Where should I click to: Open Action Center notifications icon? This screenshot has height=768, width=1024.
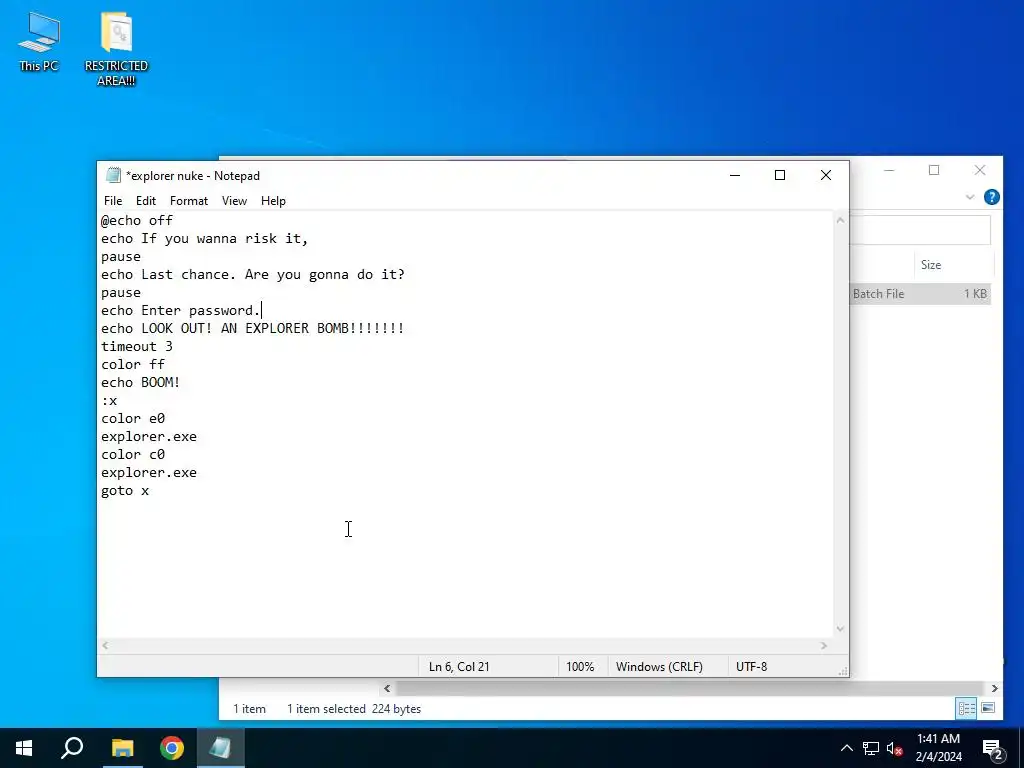click(x=993, y=748)
